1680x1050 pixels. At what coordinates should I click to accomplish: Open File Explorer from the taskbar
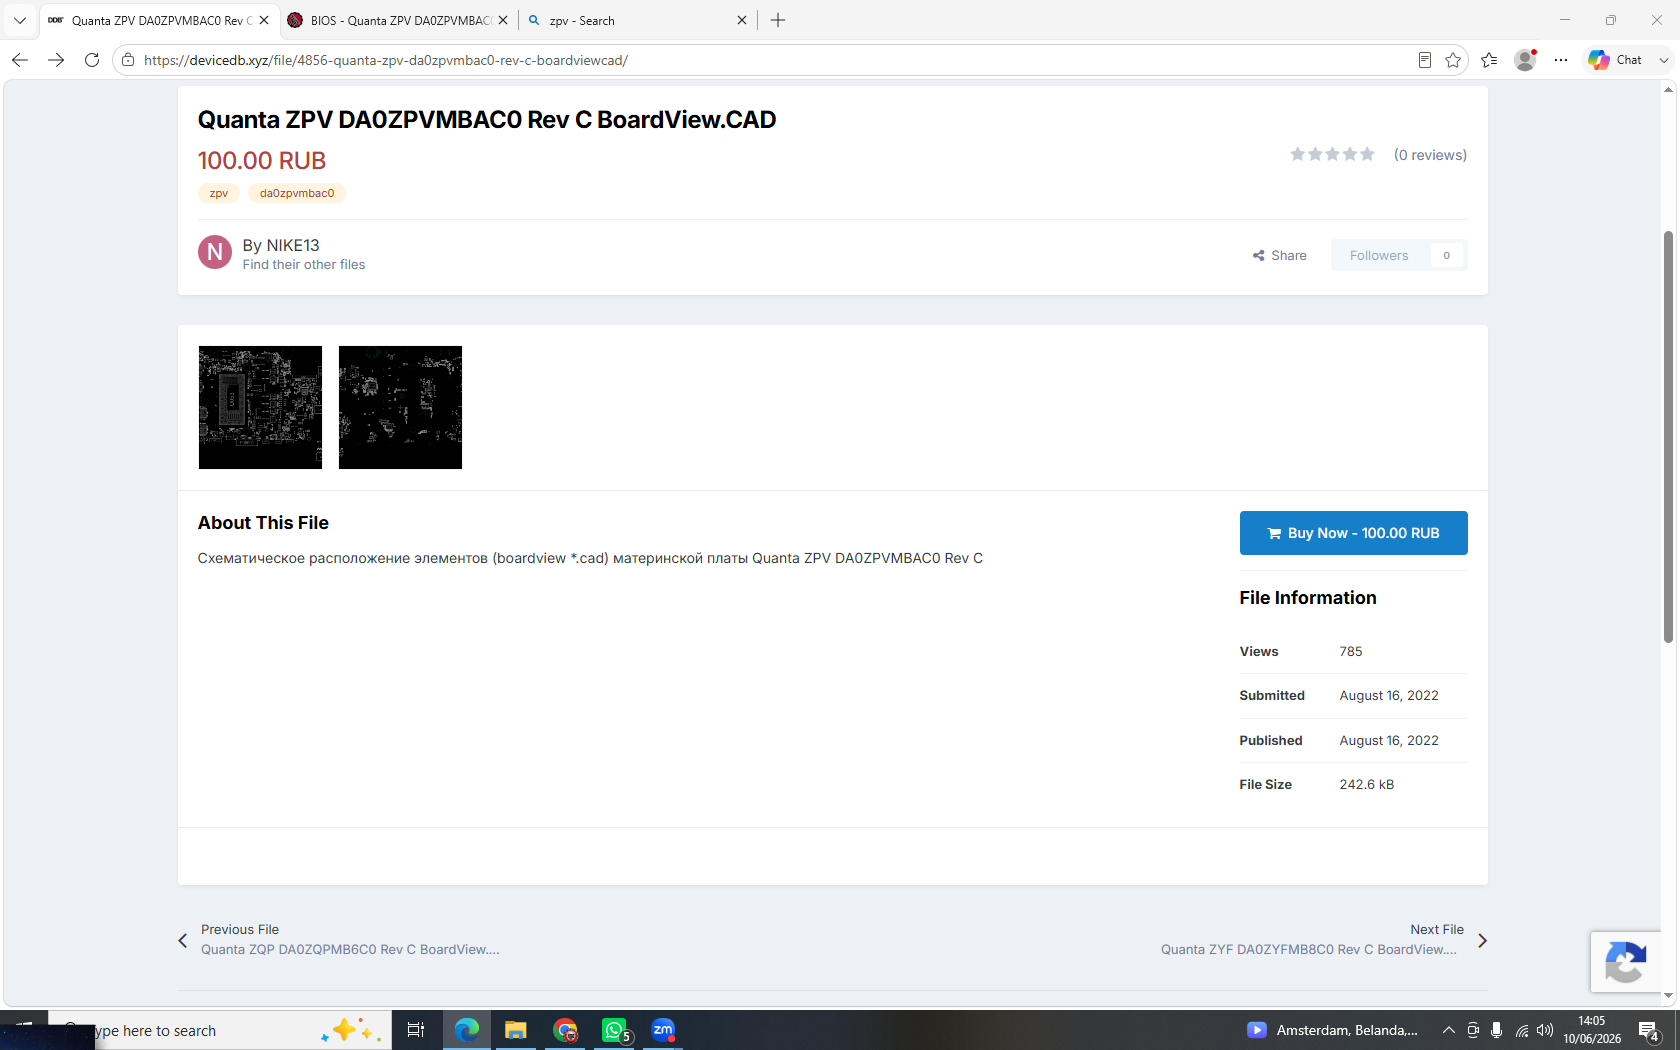(516, 1030)
